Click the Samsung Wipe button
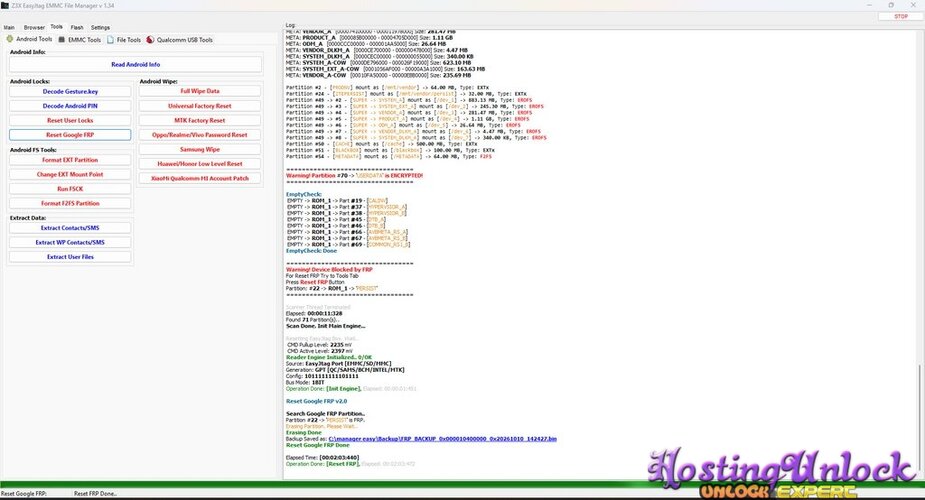Viewport: 925px width, 500px height. click(200, 150)
